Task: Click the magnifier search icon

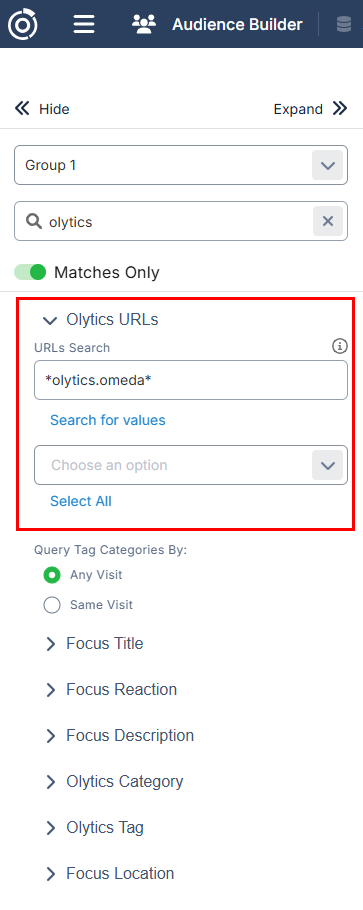Action: coord(34,221)
